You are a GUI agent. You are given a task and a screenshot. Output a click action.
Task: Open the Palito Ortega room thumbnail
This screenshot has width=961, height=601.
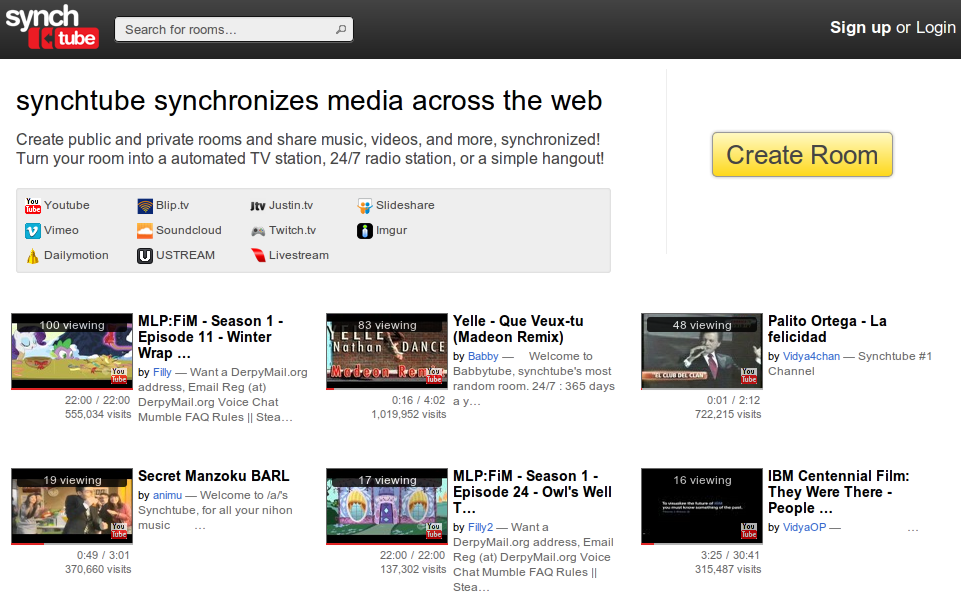[700, 351]
